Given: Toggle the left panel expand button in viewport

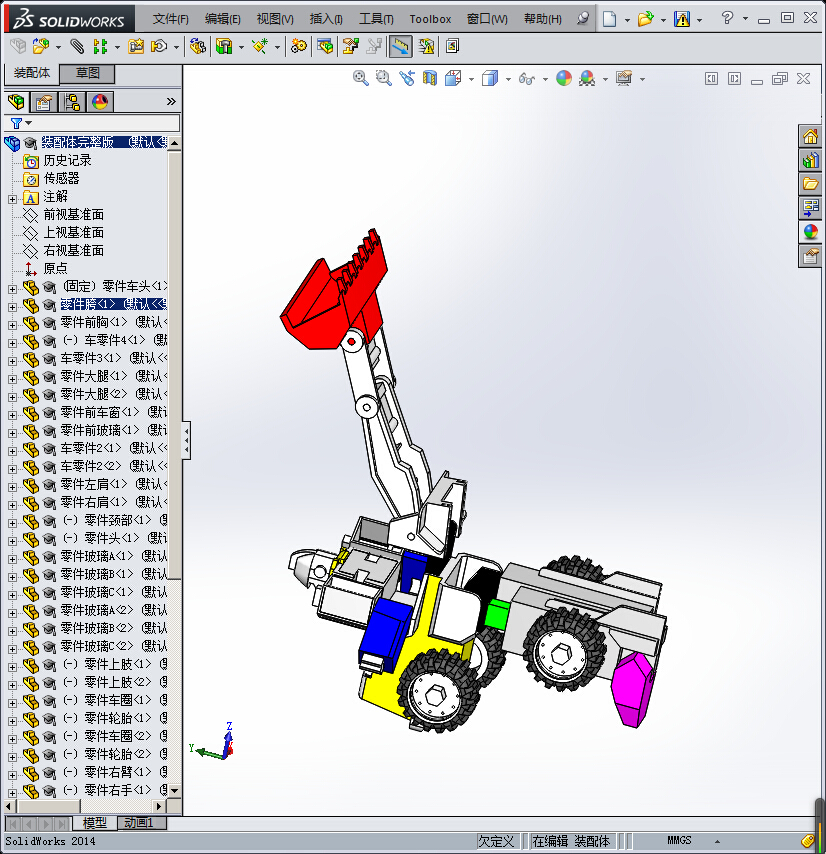Looking at the screenshot, I should [x=711, y=79].
